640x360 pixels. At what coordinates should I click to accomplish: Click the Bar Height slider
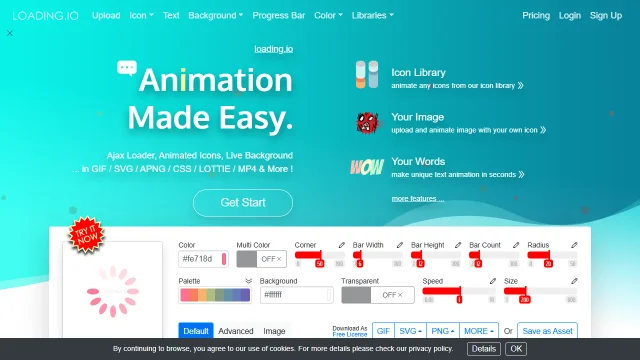click(436, 255)
